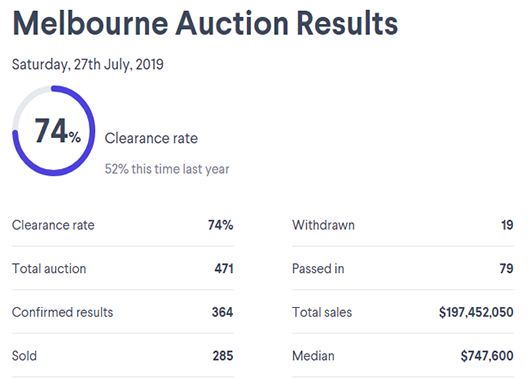Select the Sold row label
Viewport: 531px width, 380px height.
(24, 356)
